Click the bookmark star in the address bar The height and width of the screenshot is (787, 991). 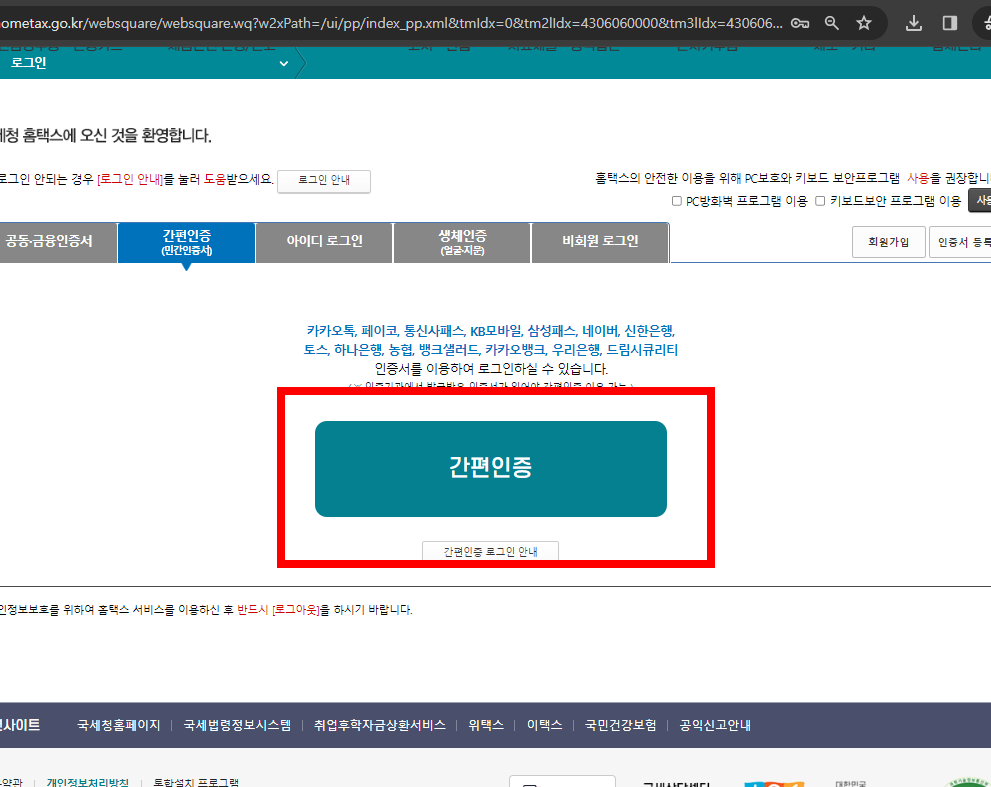864,21
